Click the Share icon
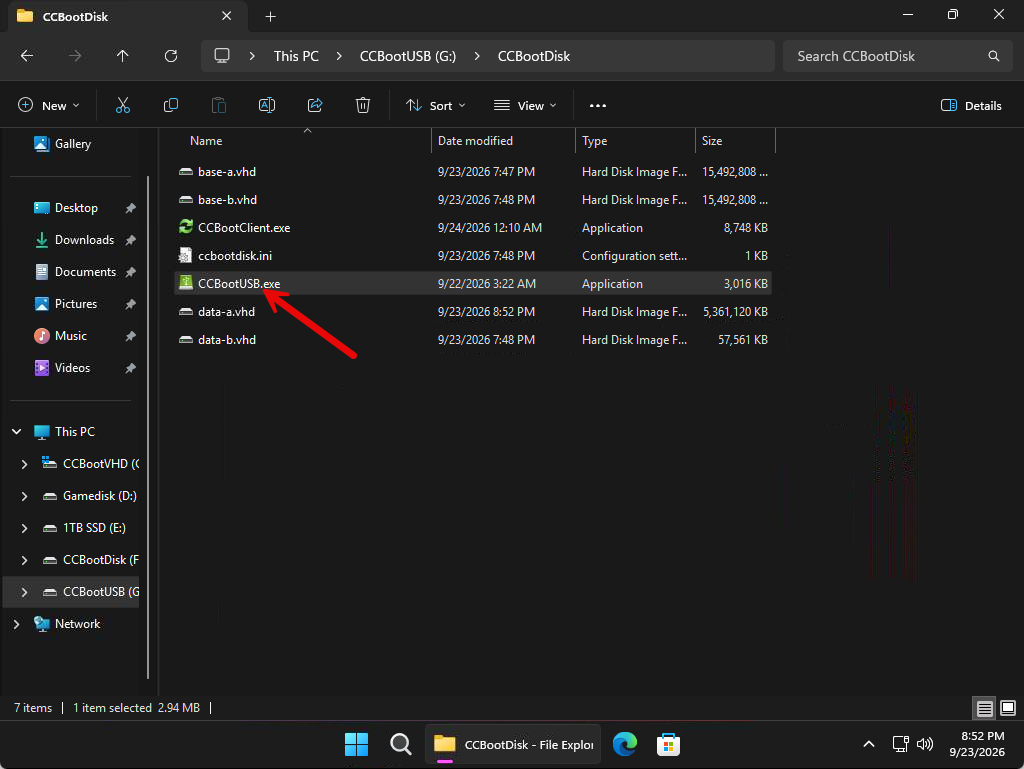 click(315, 105)
